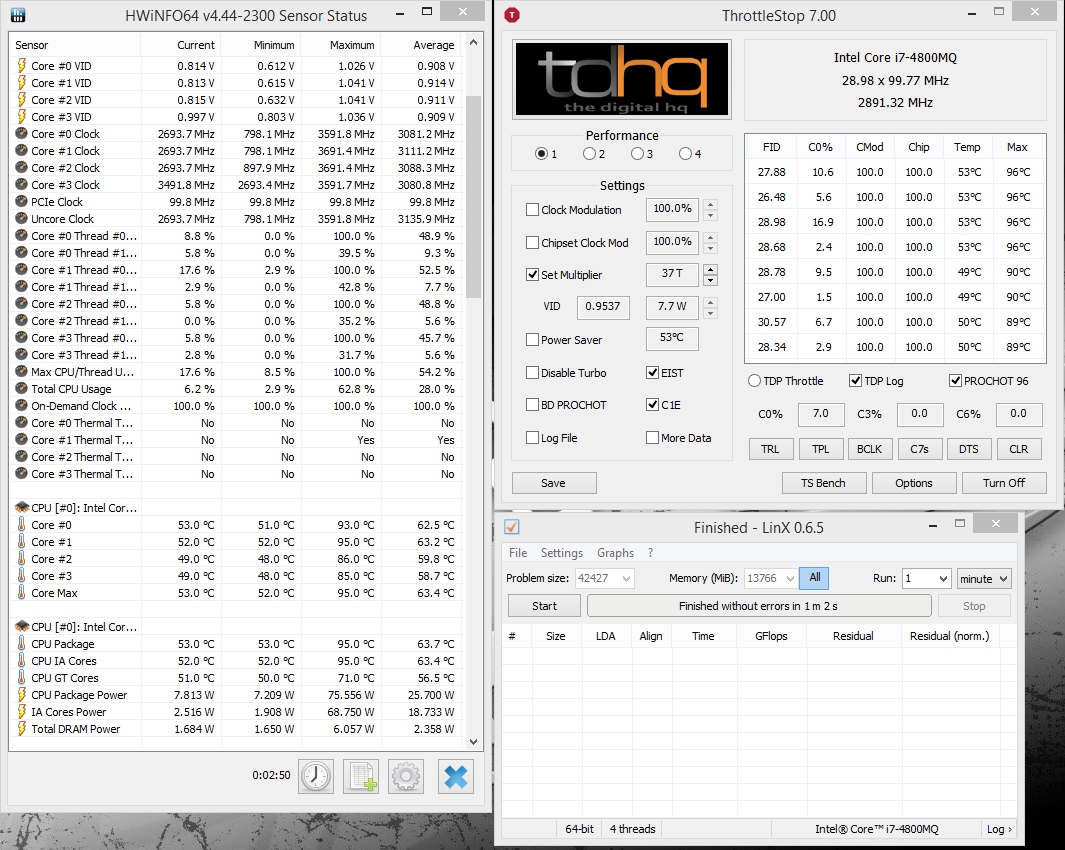The height and width of the screenshot is (850, 1065).
Task: Open HWiNFO sensor settings gear icon
Action: pyautogui.click(x=406, y=776)
